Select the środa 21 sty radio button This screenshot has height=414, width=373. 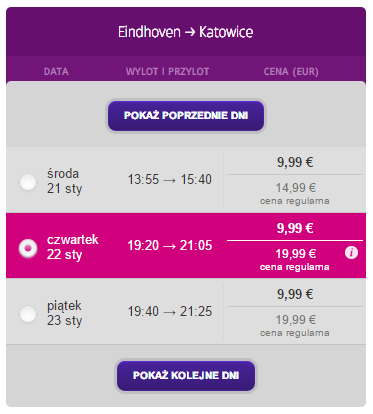28,182
